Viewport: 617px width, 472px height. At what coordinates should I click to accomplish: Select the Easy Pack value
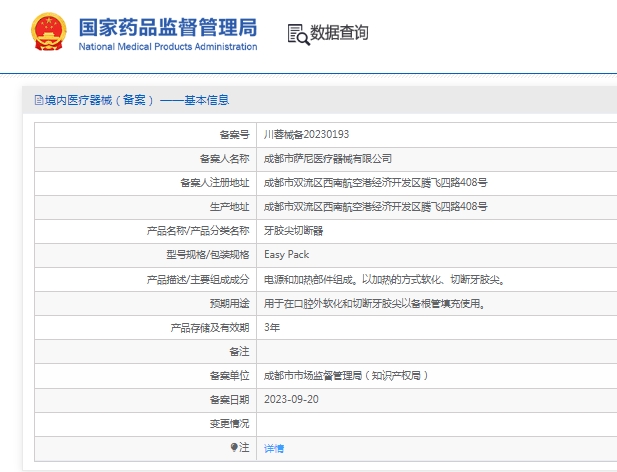coord(286,255)
